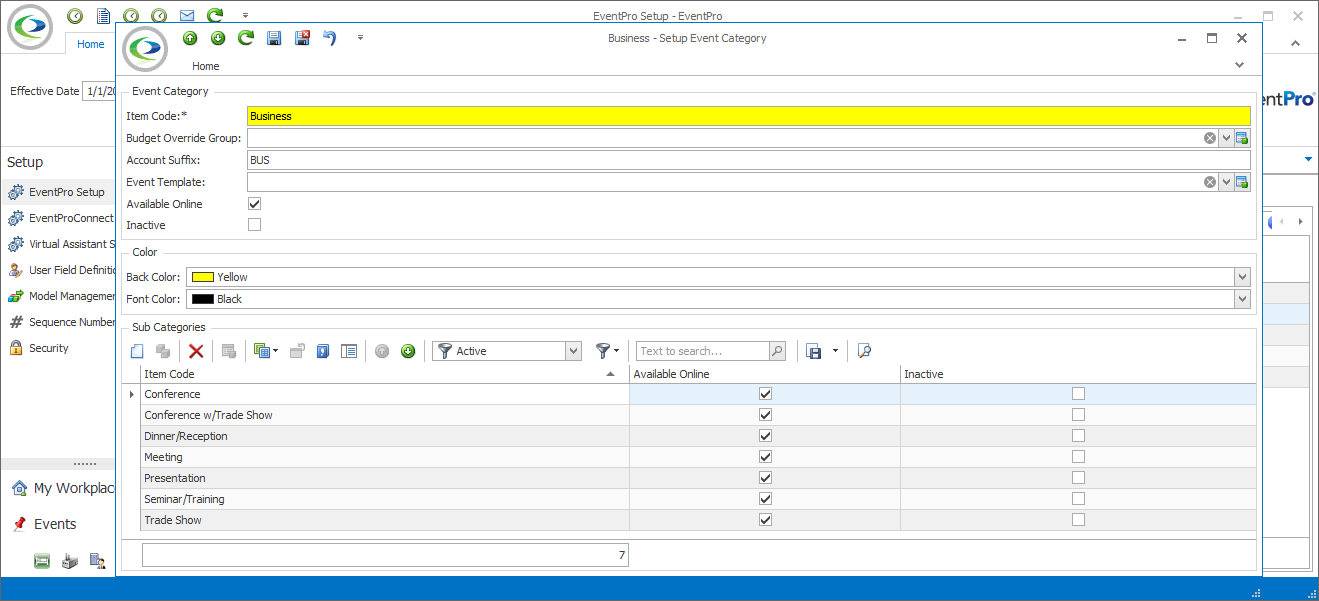This screenshot has width=1319, height=601.
Task: Move sub category down with green arrow
Action: tap(408, 351)
